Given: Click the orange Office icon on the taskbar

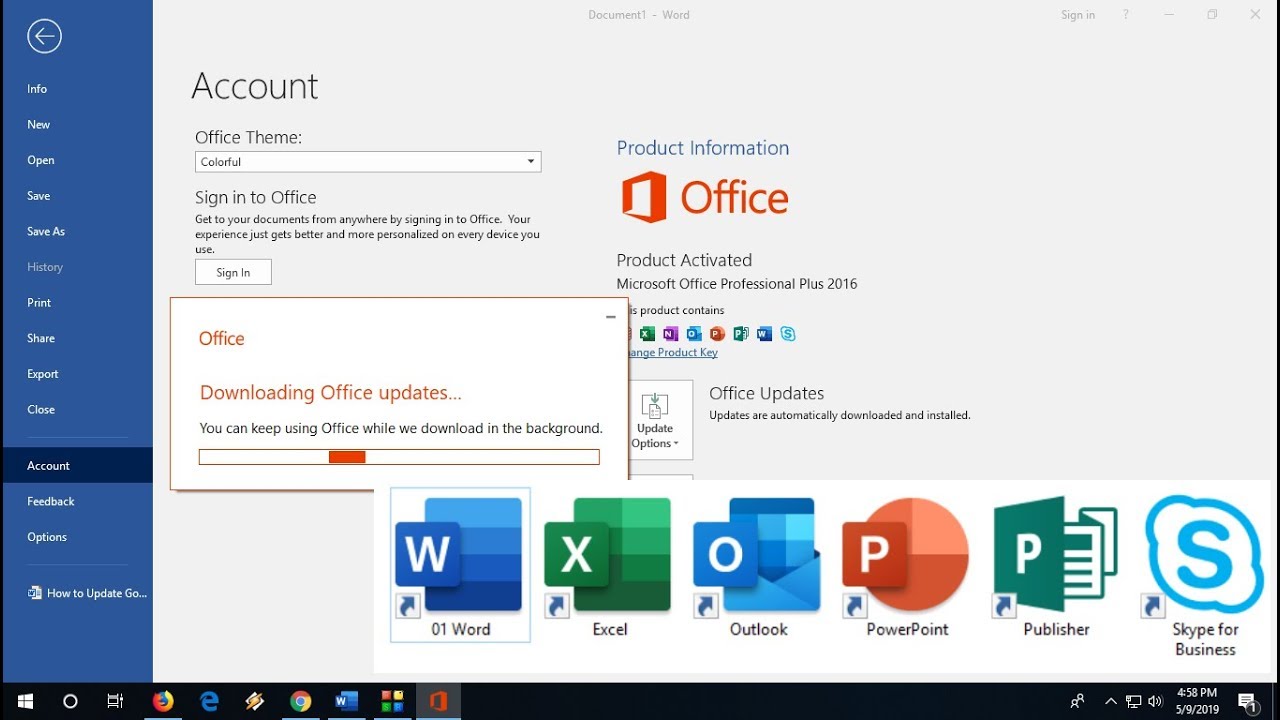Looking at the screenshot, I should coord(438,701).
